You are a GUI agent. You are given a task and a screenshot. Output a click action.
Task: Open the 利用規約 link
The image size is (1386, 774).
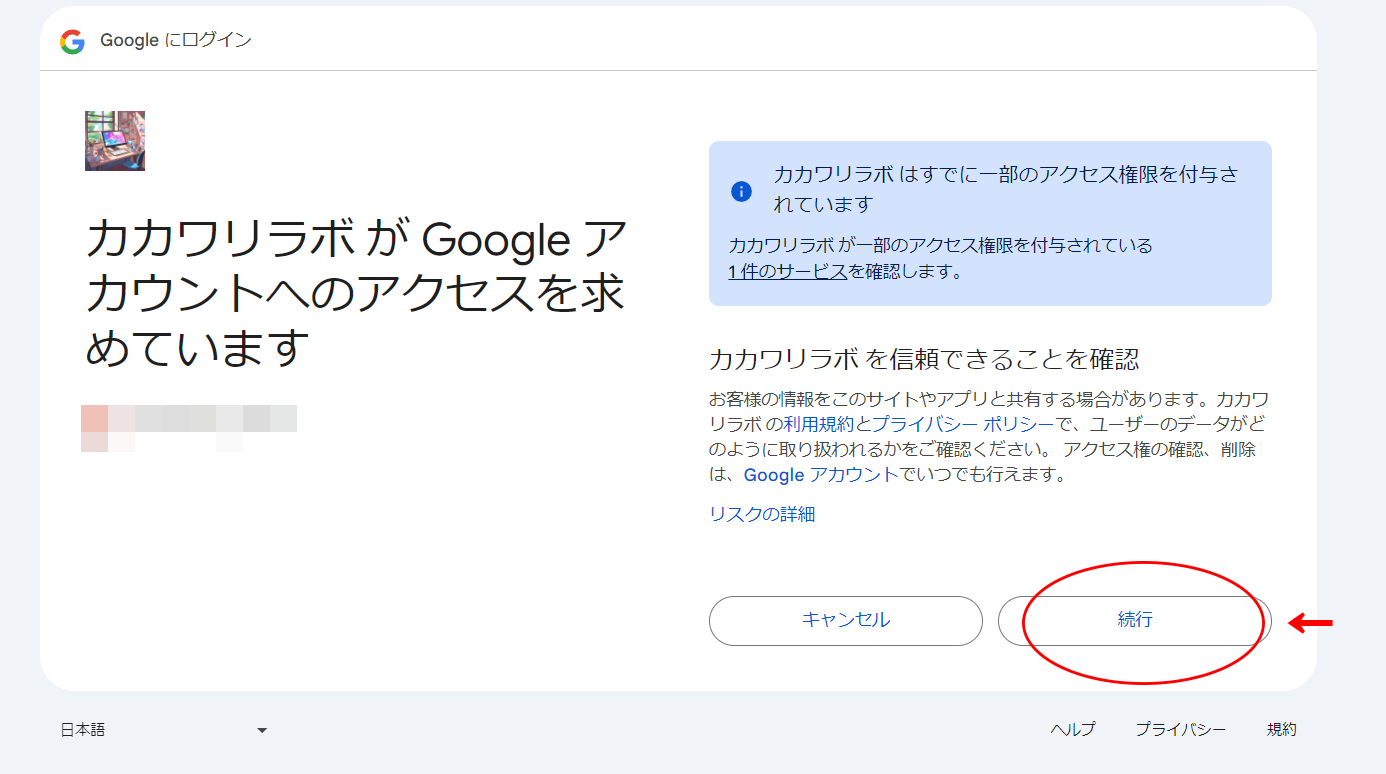820,424
